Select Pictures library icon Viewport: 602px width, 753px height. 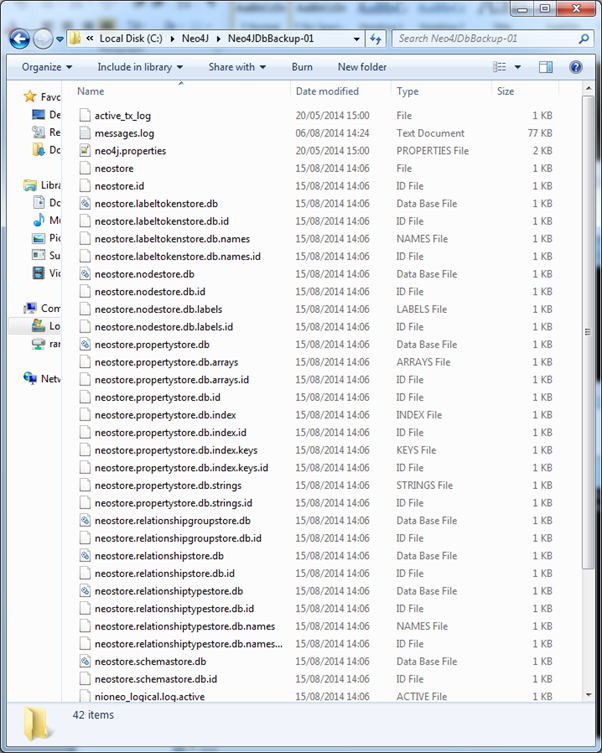point(38,238)
